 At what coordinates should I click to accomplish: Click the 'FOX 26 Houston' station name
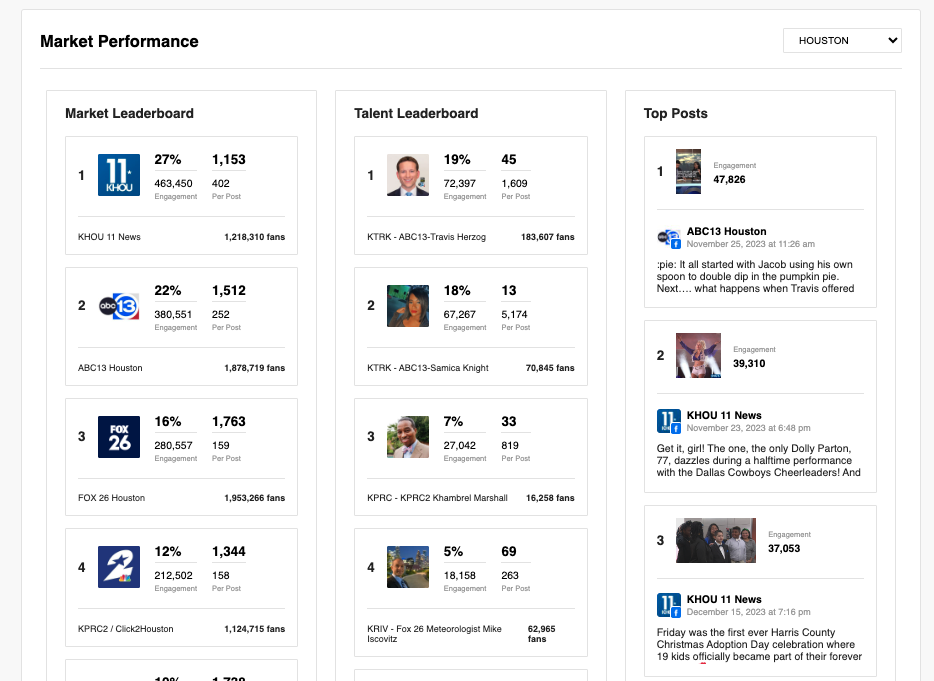(x=111, y=498)
